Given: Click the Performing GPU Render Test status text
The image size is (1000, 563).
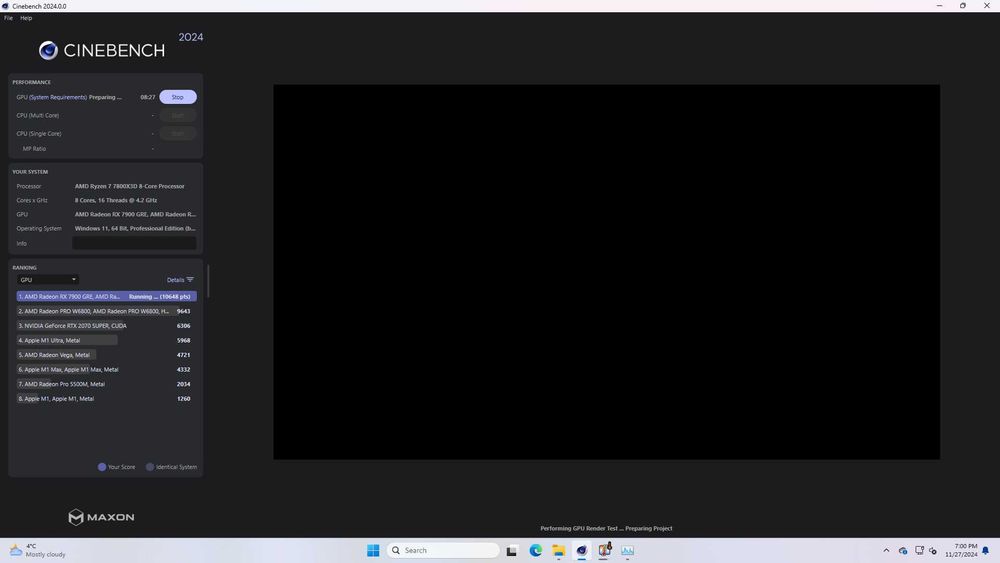Looking at the screenshot, I should (x=607, y=528).
